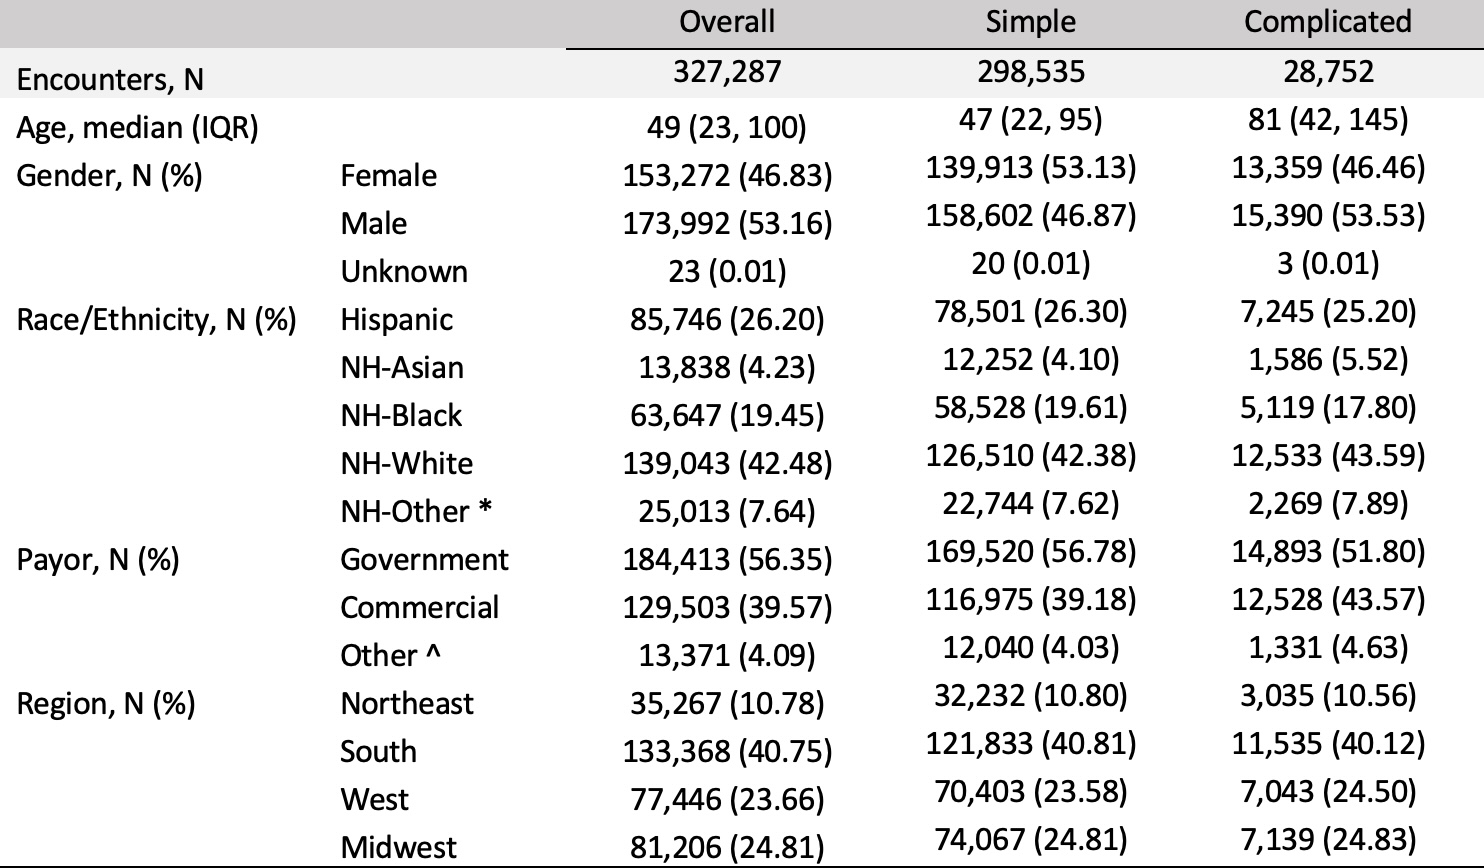
Task: Click the Region, N (%) label
Action: [x=106, y=703]
